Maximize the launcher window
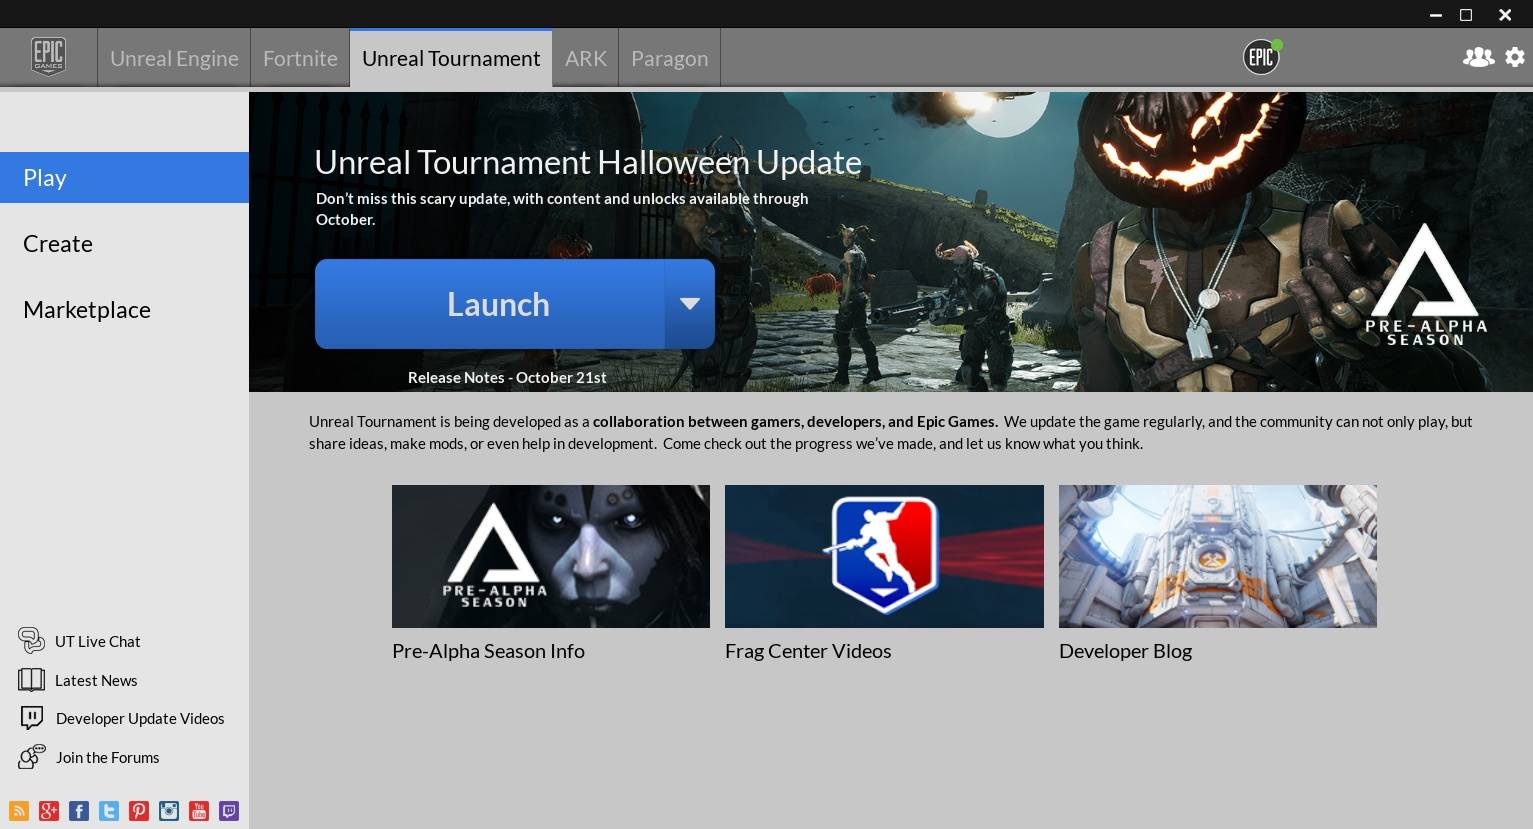Image resolution: width=1533 pixels, height=829 pixels. (1466, 14)
